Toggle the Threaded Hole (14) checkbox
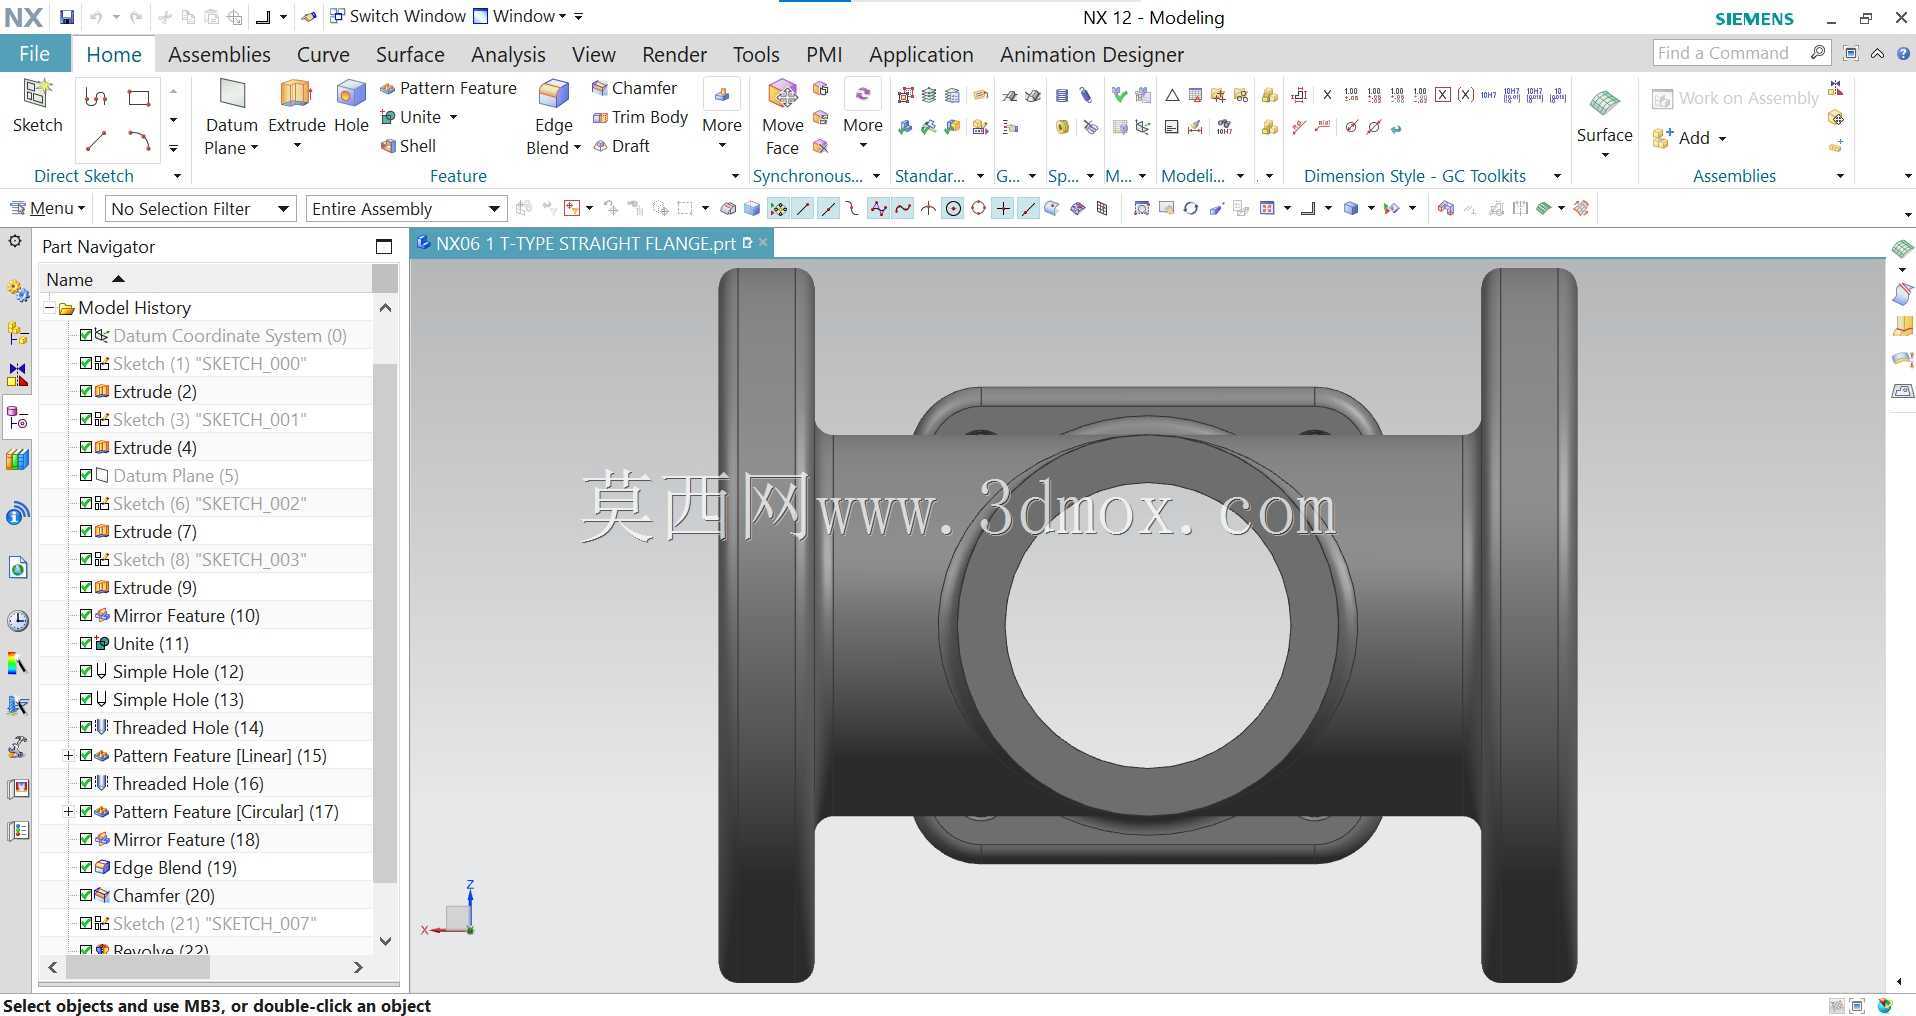 [86, 727]
